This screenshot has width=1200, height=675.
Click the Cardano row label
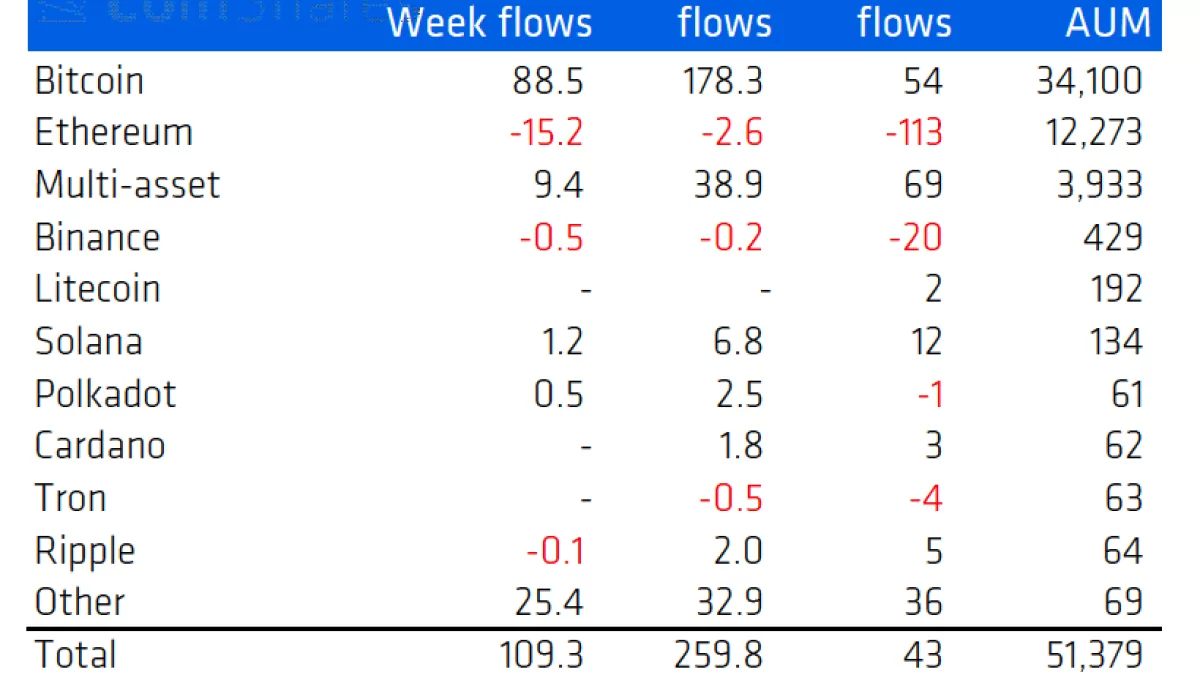click(100, 446)
